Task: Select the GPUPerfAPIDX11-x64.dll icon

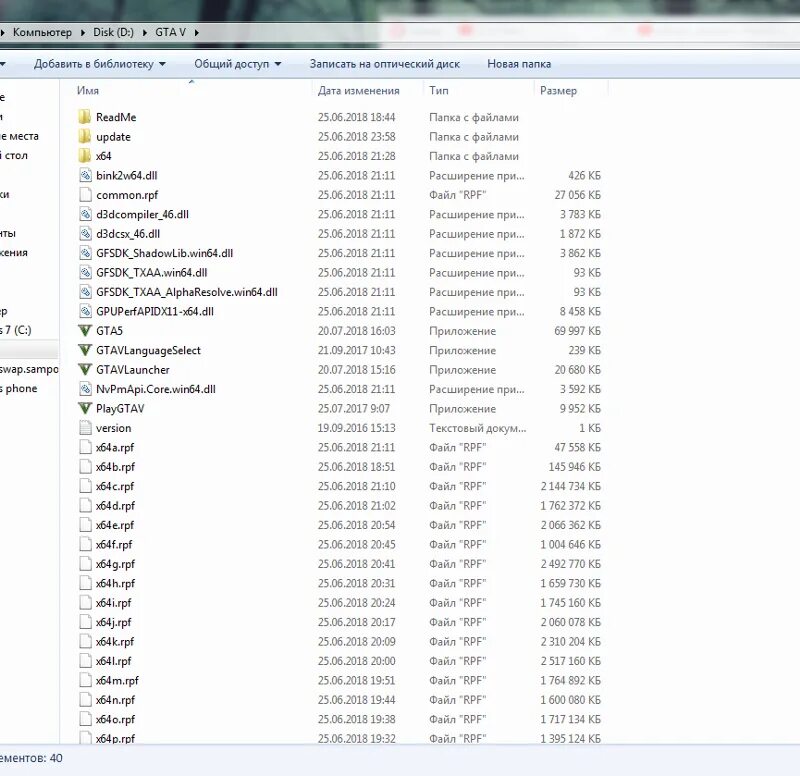Action: point(85,311)
